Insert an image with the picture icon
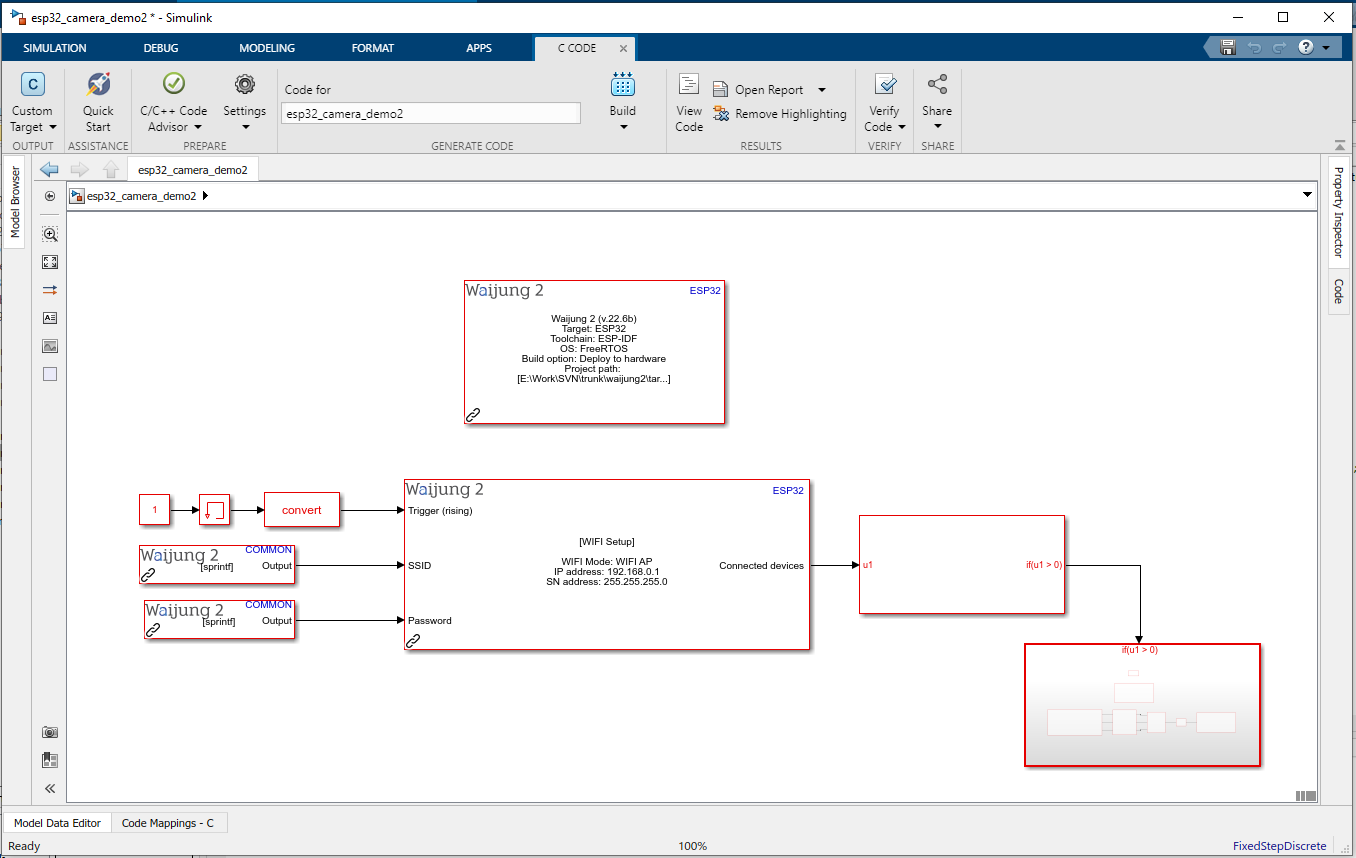The image size is (1356, 858). [x=50, y=346]
